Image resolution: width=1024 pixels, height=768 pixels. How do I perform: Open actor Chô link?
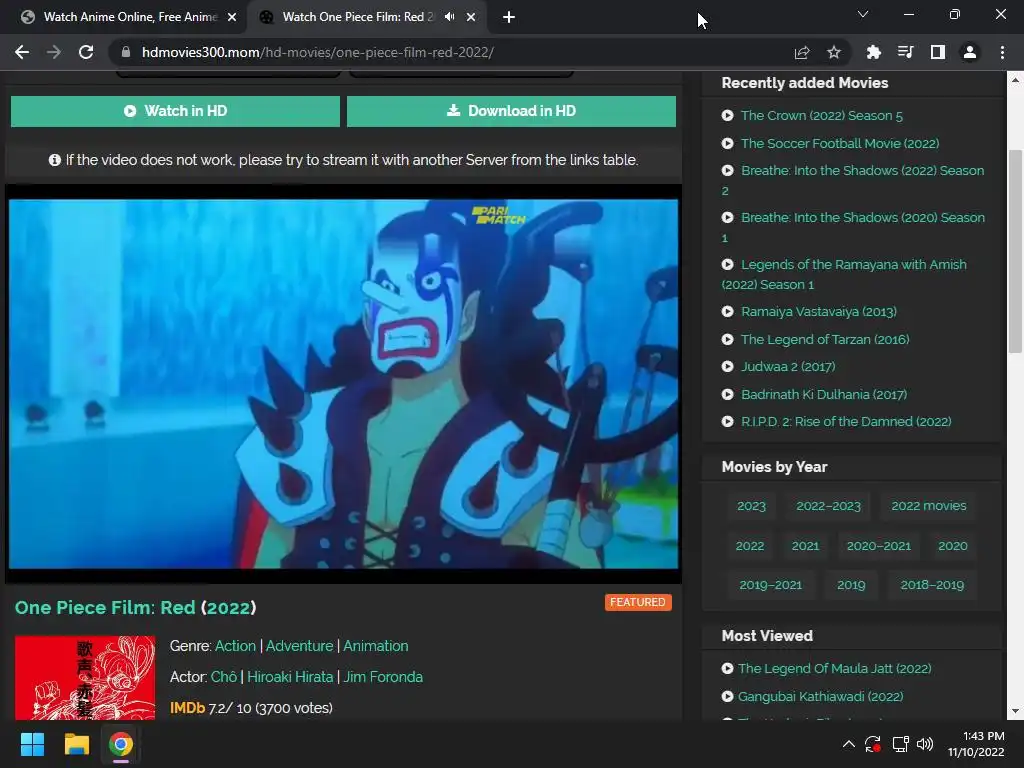pos(223,677)
